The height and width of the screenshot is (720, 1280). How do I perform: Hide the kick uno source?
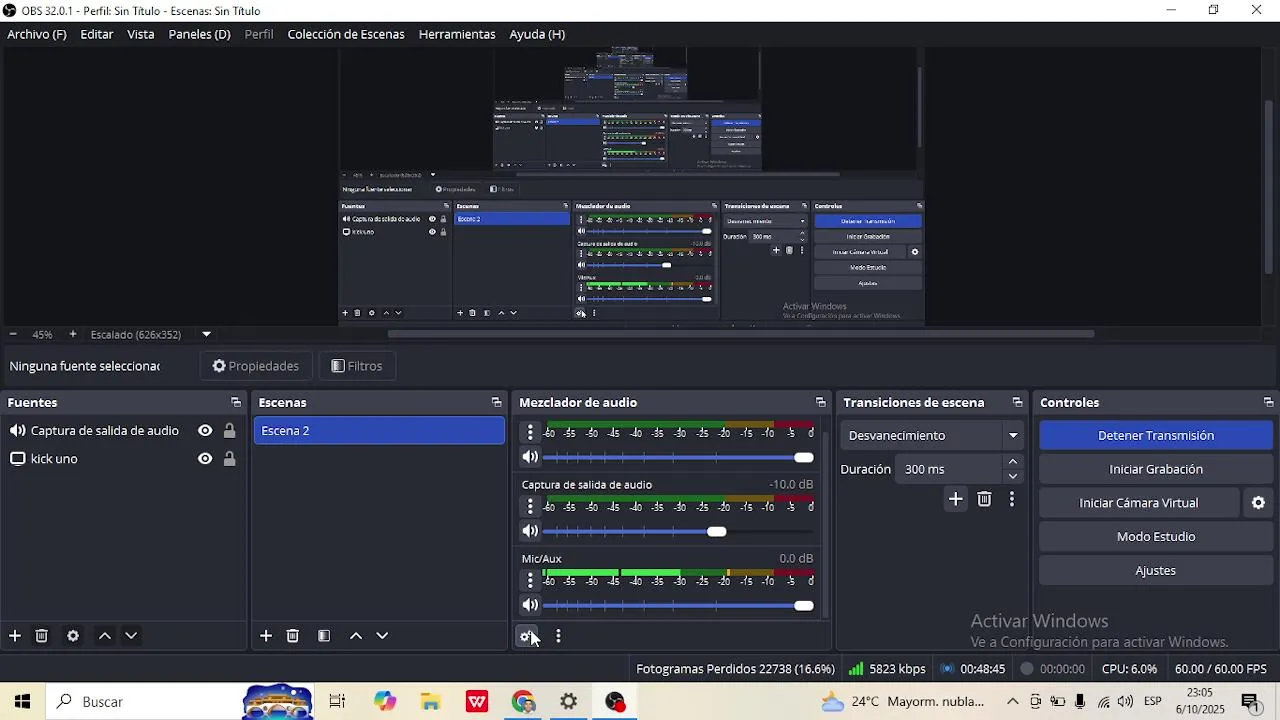pos(205,459)
